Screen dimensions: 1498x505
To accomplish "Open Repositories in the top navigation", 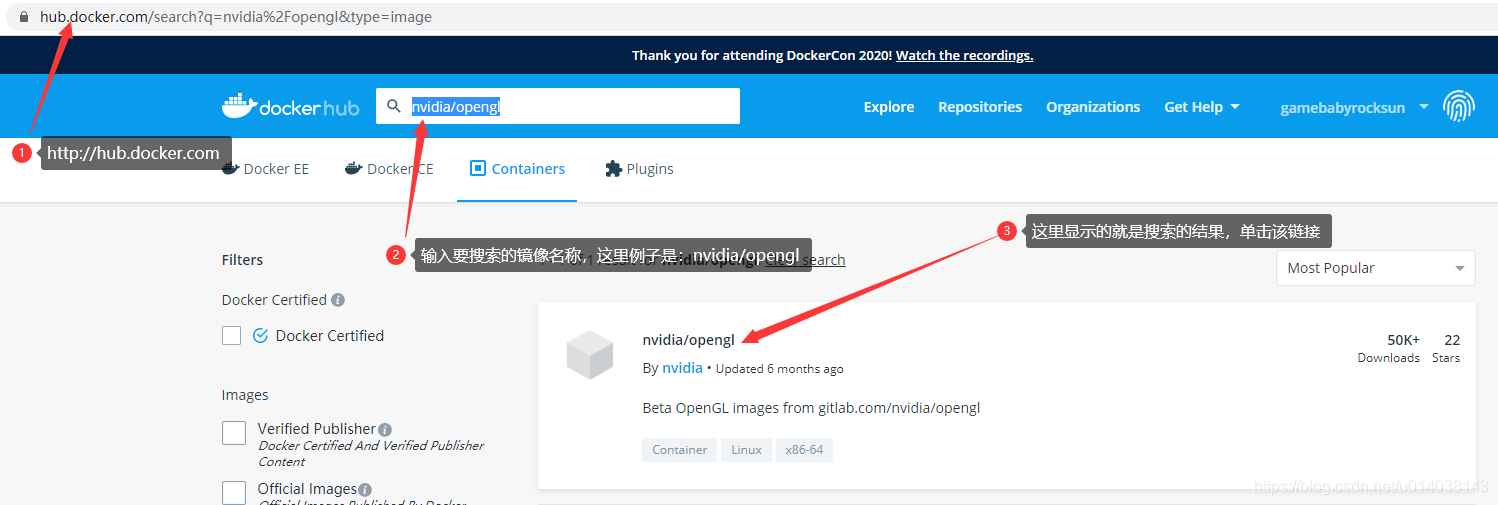I will pyautogui.click(x=980, y=107).
